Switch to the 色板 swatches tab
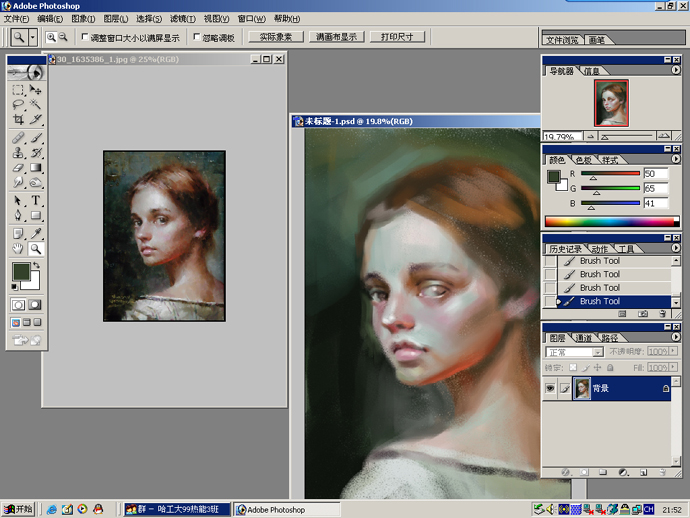This screenshot has width=690, height=518. click(x=584, y=160)
